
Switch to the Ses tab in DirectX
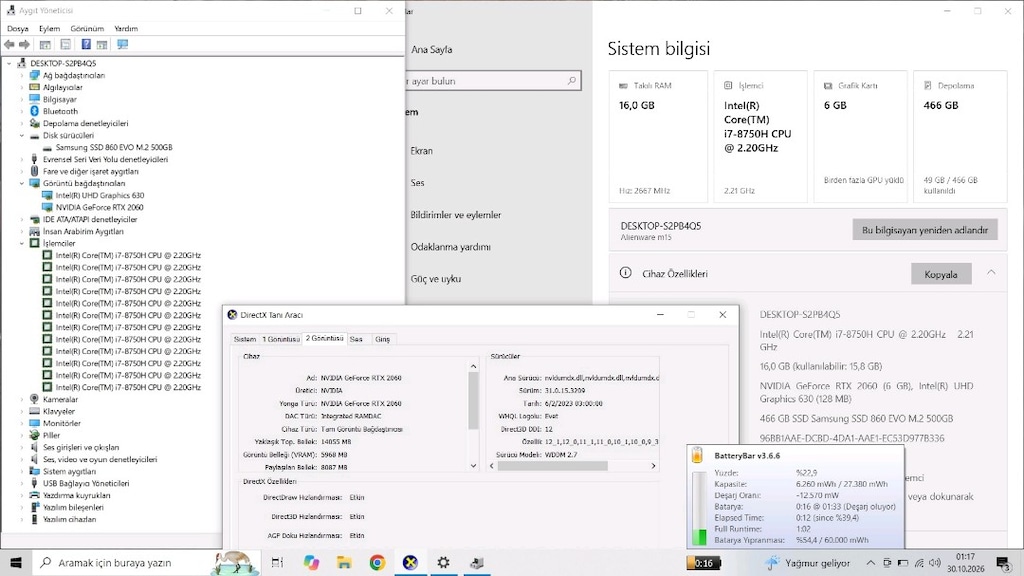point(356,340)
